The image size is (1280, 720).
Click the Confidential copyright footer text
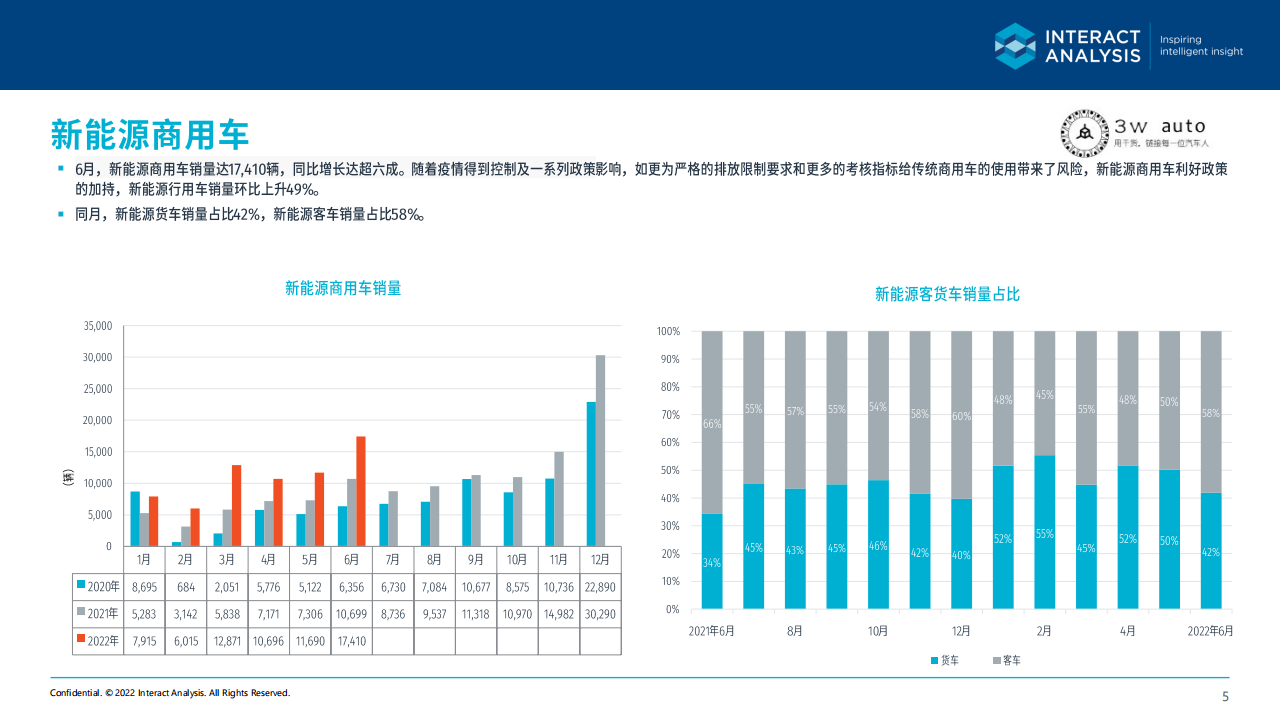pos(170,693)
